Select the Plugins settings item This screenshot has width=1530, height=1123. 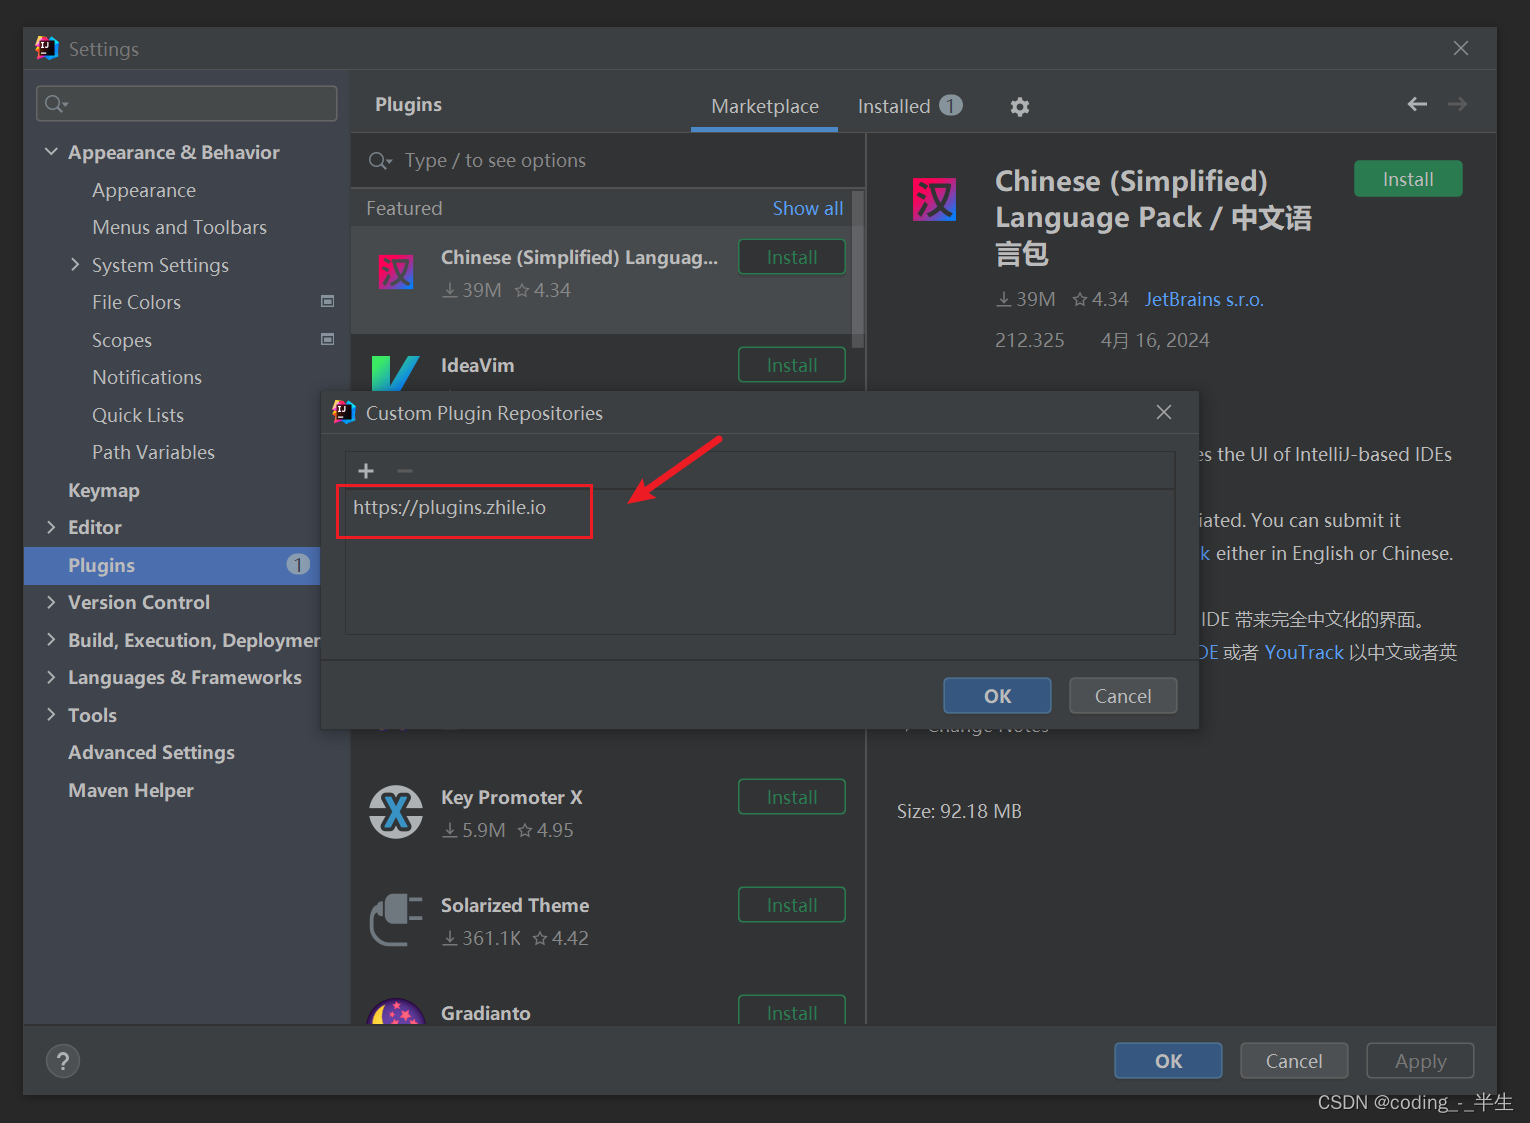[172, 565]
